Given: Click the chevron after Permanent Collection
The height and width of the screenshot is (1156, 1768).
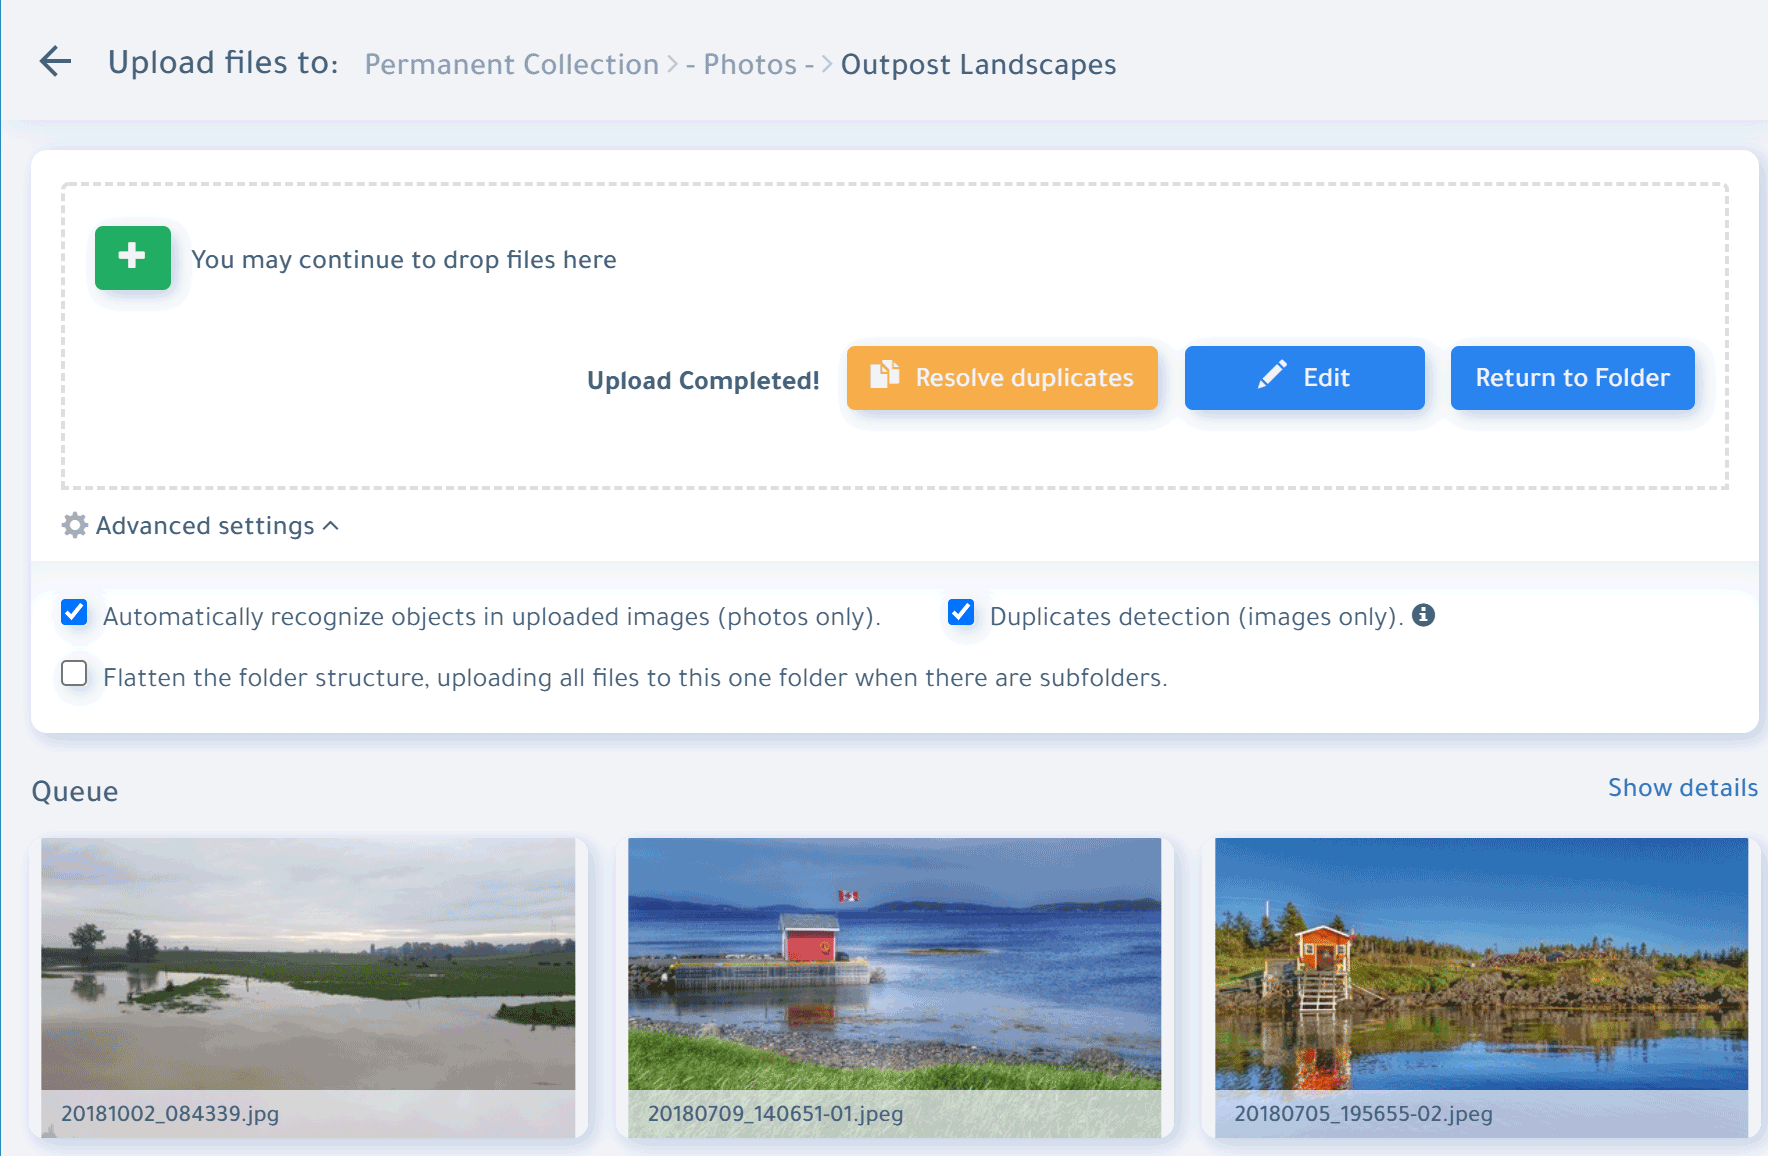Looking at the screenshot, I should coord(673,64).
